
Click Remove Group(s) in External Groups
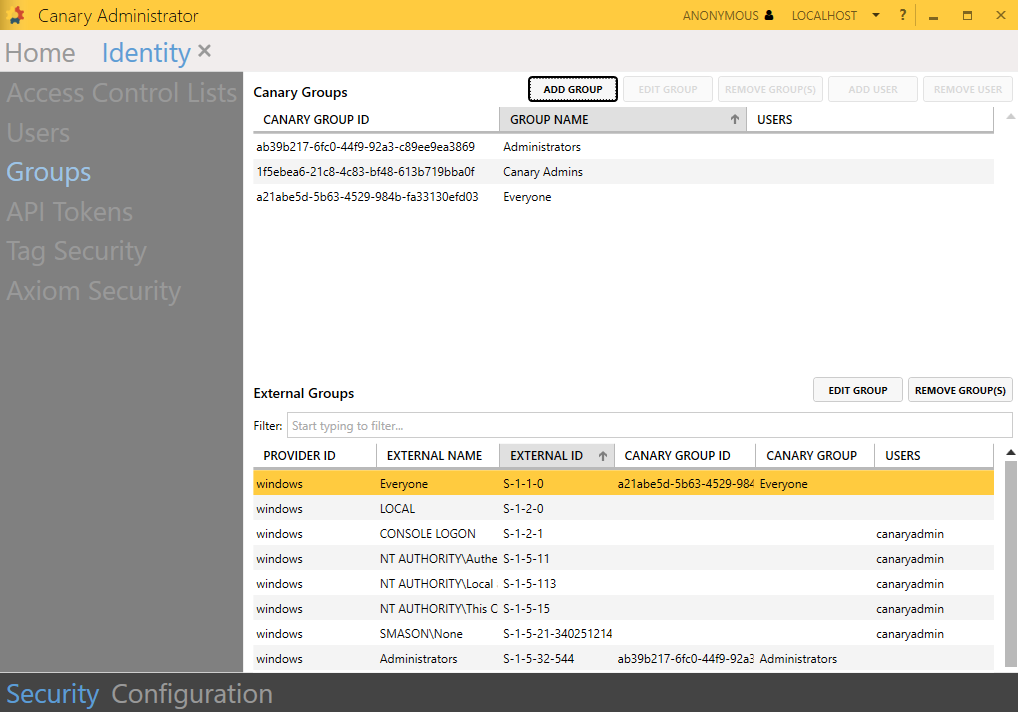click(960, 390)
